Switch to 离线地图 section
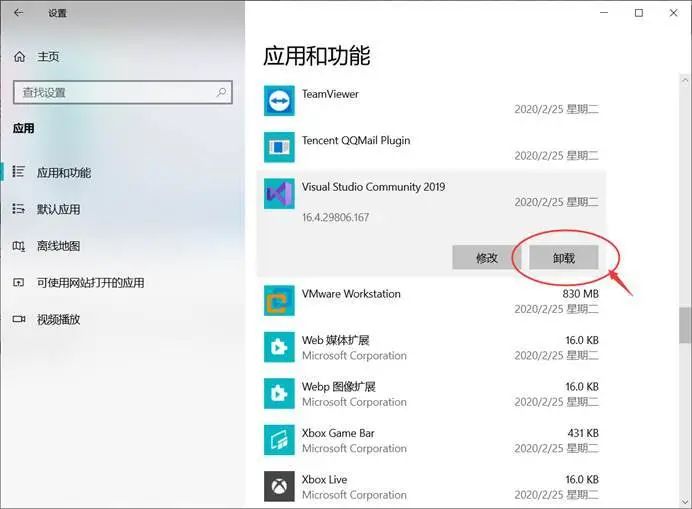The height and width of the screenshot is (509, 692). pyautogui.click(x=58, y=246)
